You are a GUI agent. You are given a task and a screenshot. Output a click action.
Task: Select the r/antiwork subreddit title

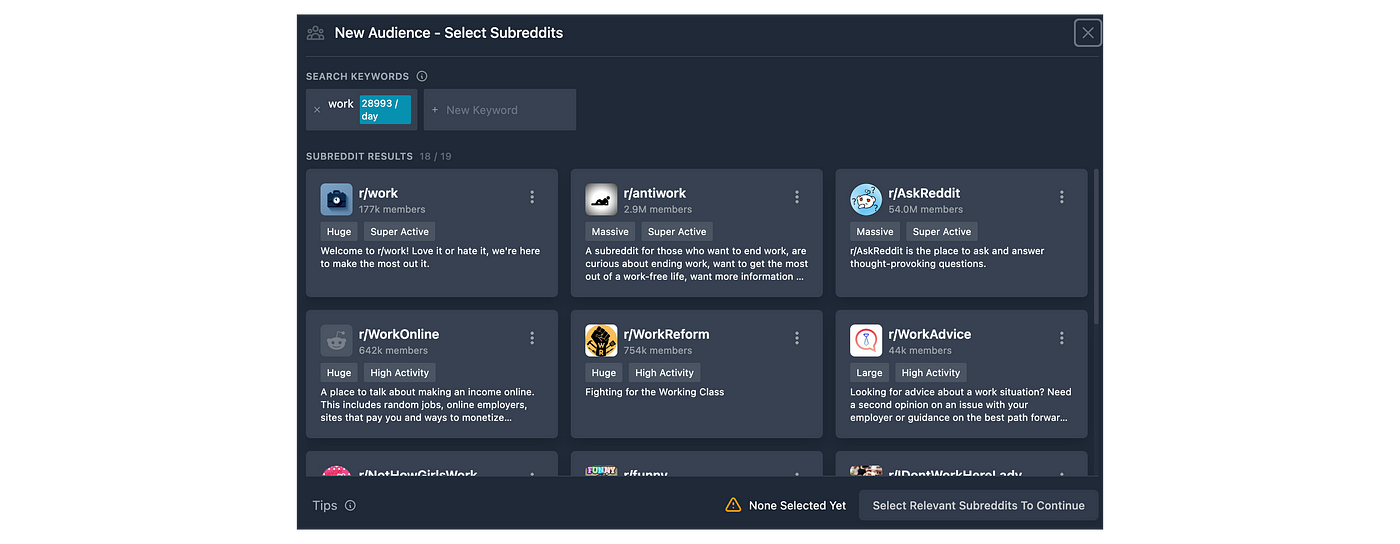[x=655, y=193]
